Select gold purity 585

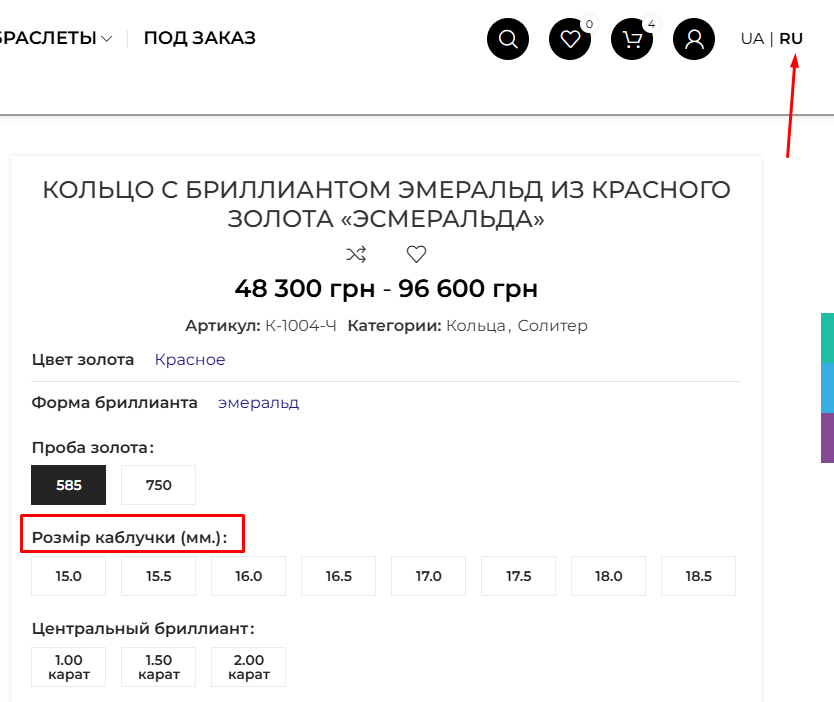(x=69, y=485)
